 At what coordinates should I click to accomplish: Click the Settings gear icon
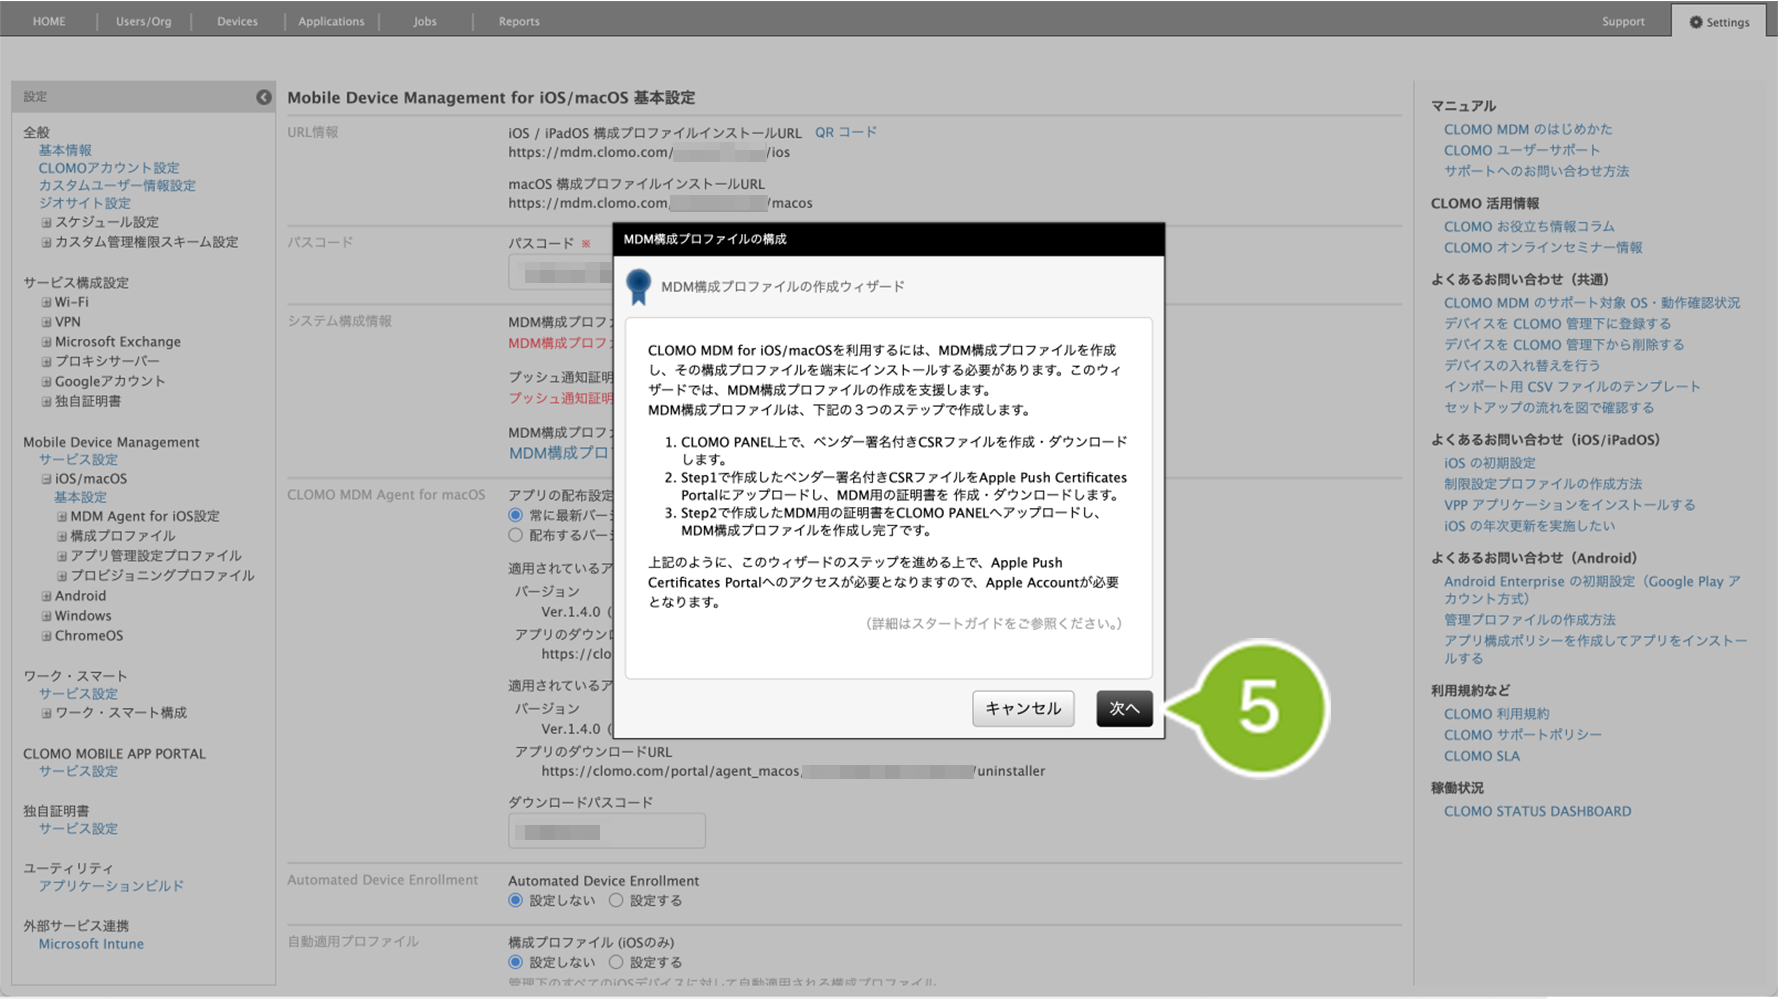point(1695,22)
